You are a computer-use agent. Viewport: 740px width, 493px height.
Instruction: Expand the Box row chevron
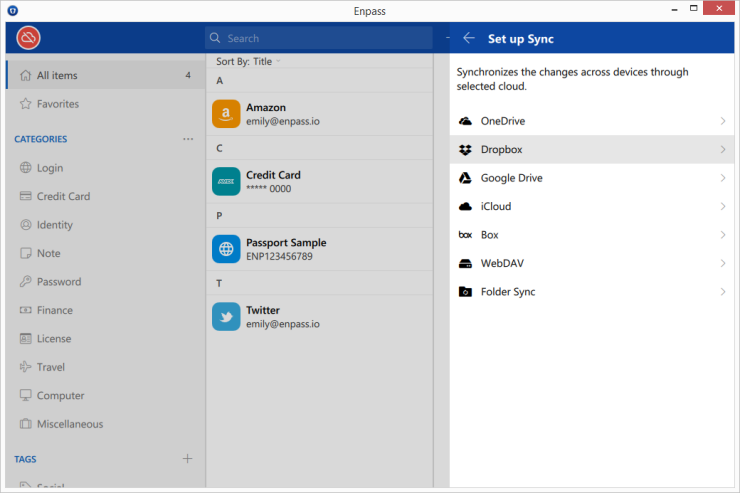(723, 235)
